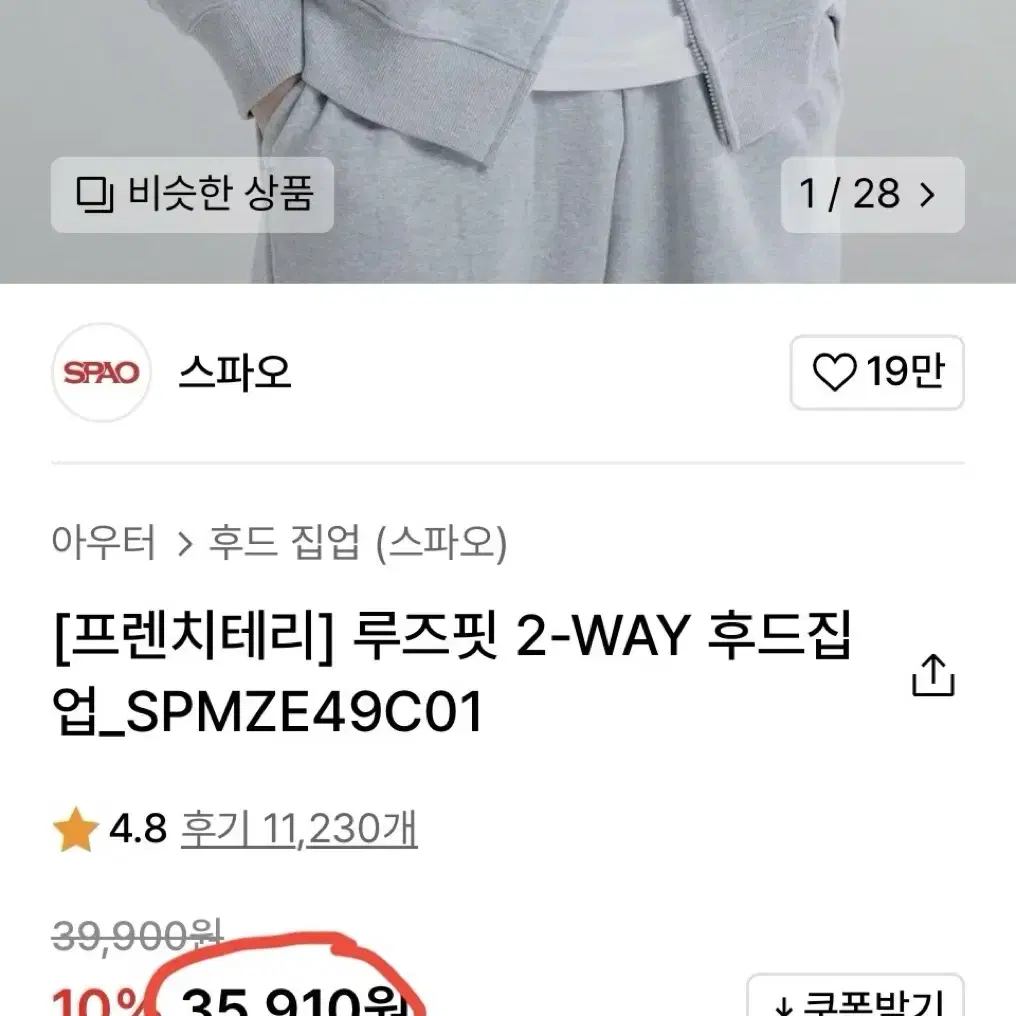Tap the 4.8 rating score

[x=138, y=829]
